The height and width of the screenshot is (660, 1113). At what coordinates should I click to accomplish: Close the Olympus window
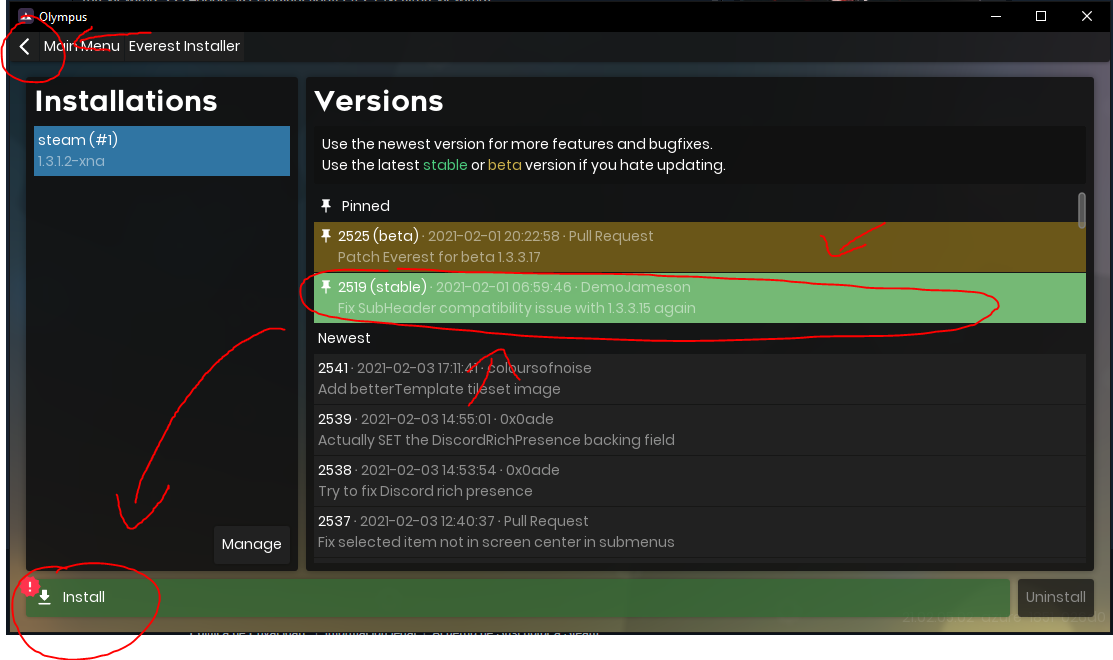(x=1087, y=16)
